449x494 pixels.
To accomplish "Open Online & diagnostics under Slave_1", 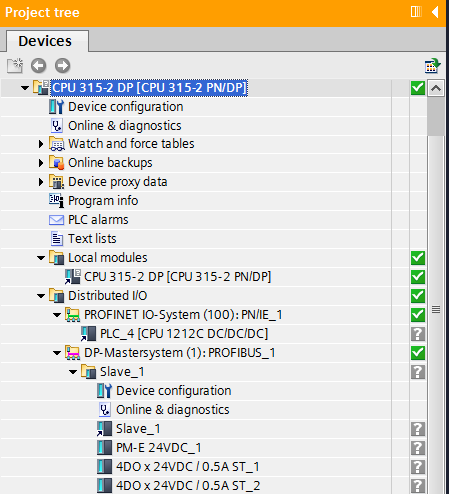I will 173,410.
